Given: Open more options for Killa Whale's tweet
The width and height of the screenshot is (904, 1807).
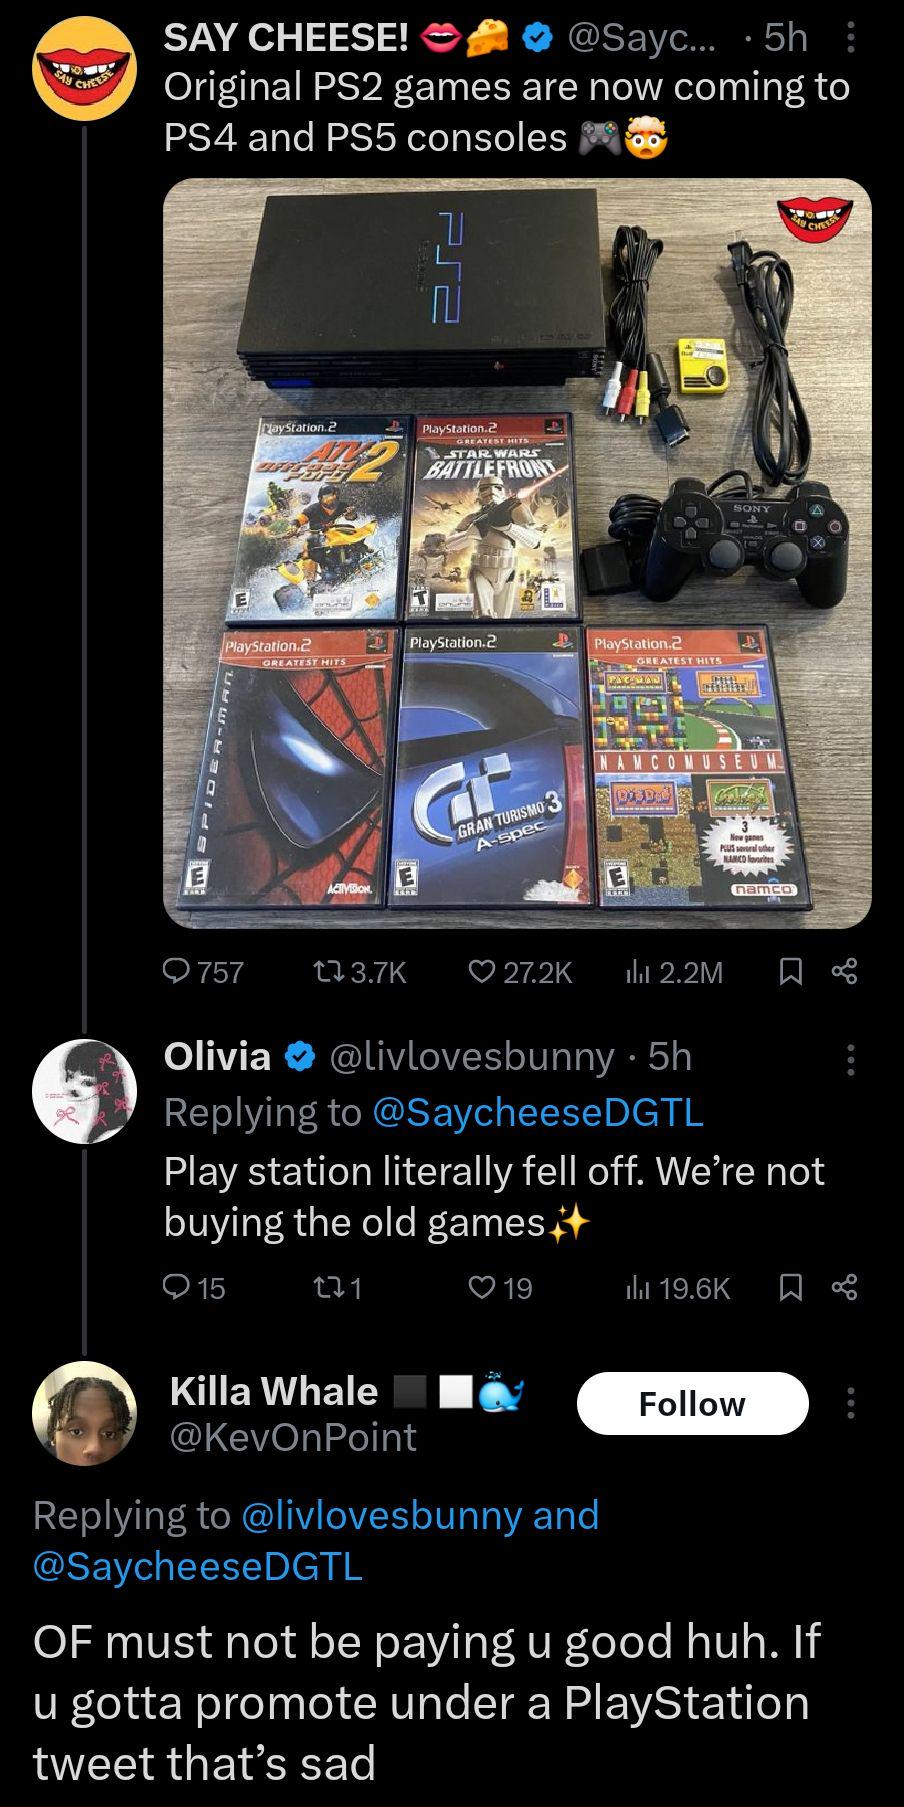Looking at the screenshot, I should pos(850,1404).
